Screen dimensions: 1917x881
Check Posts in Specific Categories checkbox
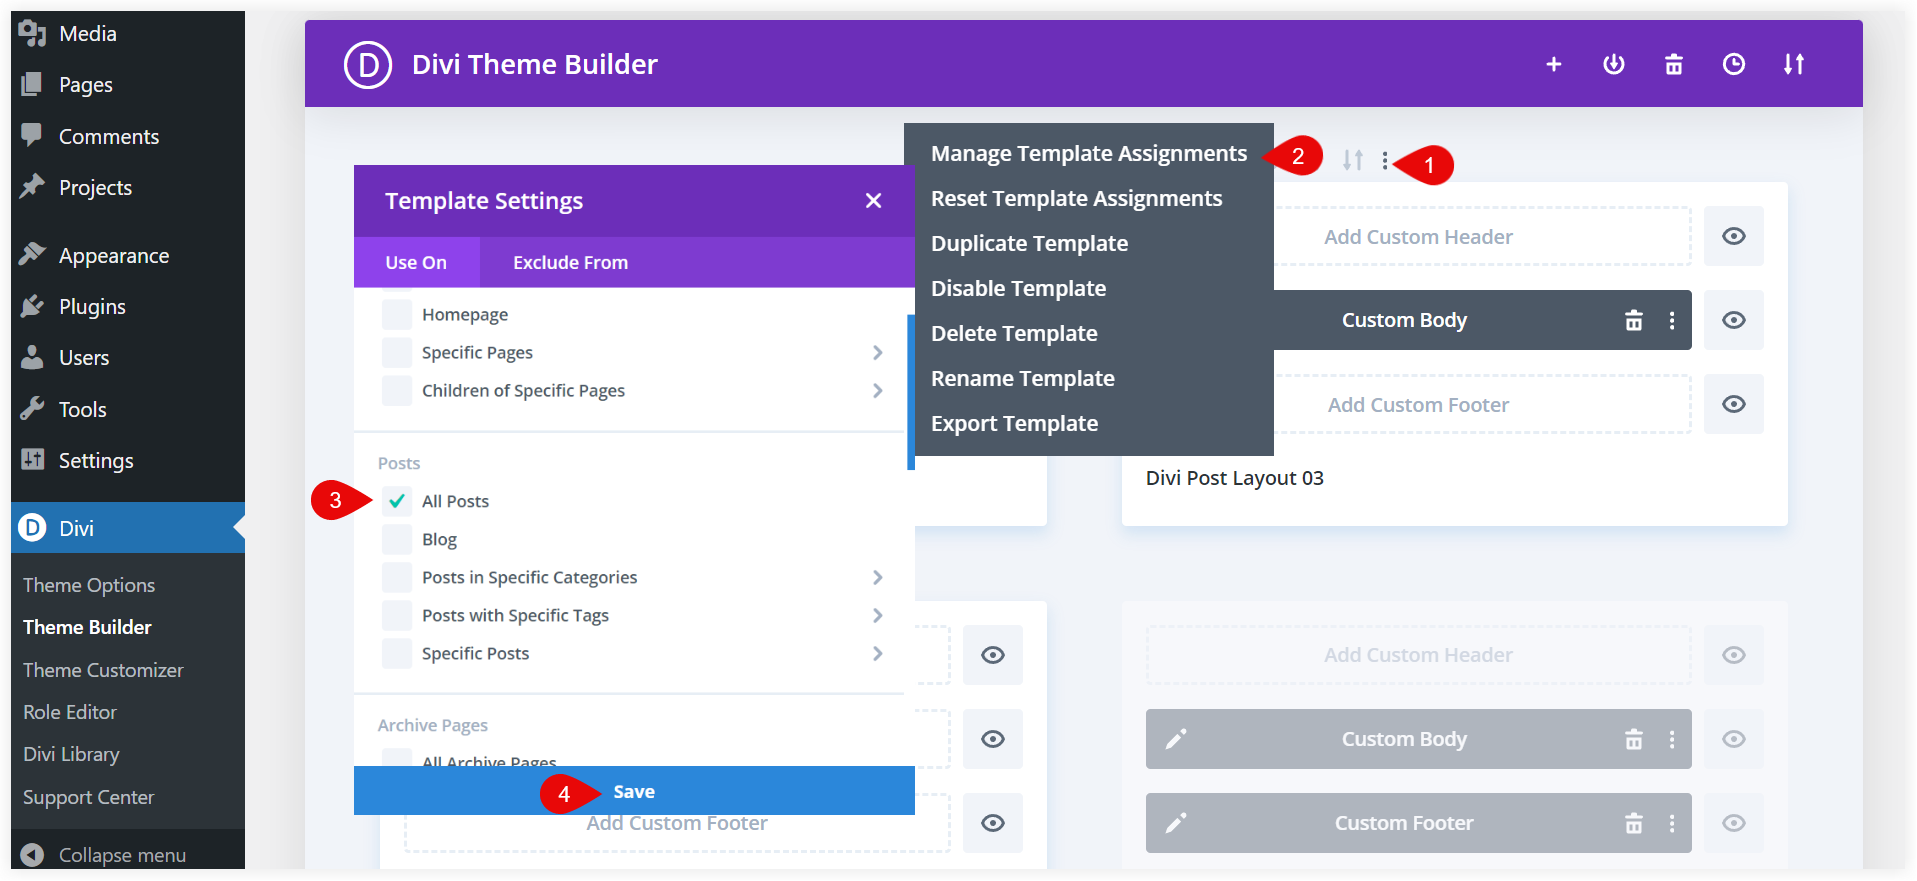(397, 577)
